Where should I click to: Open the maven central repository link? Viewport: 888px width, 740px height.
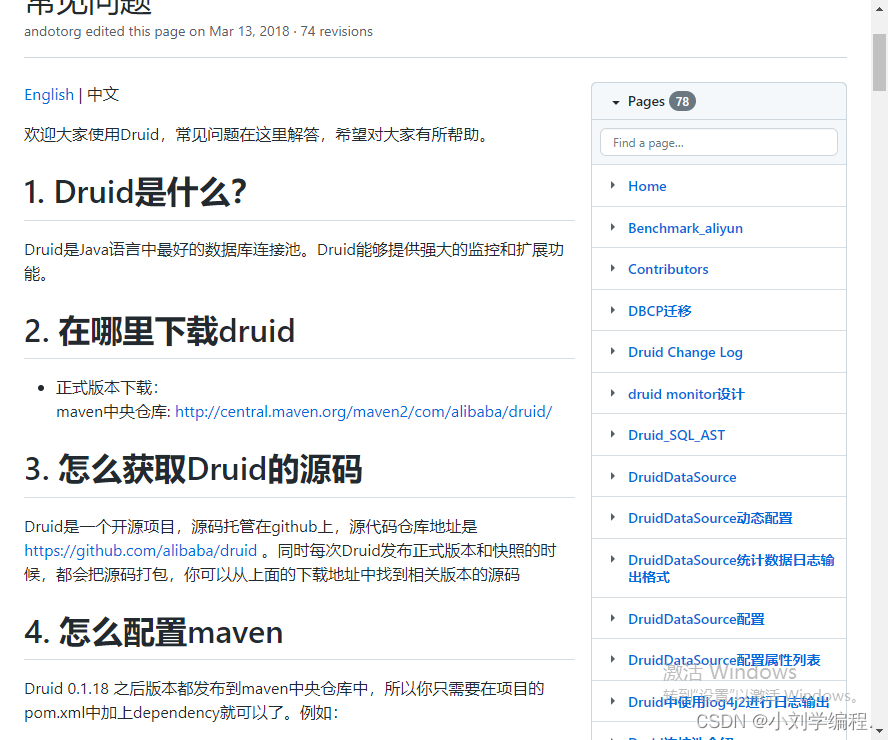click(x=364, y=411)
